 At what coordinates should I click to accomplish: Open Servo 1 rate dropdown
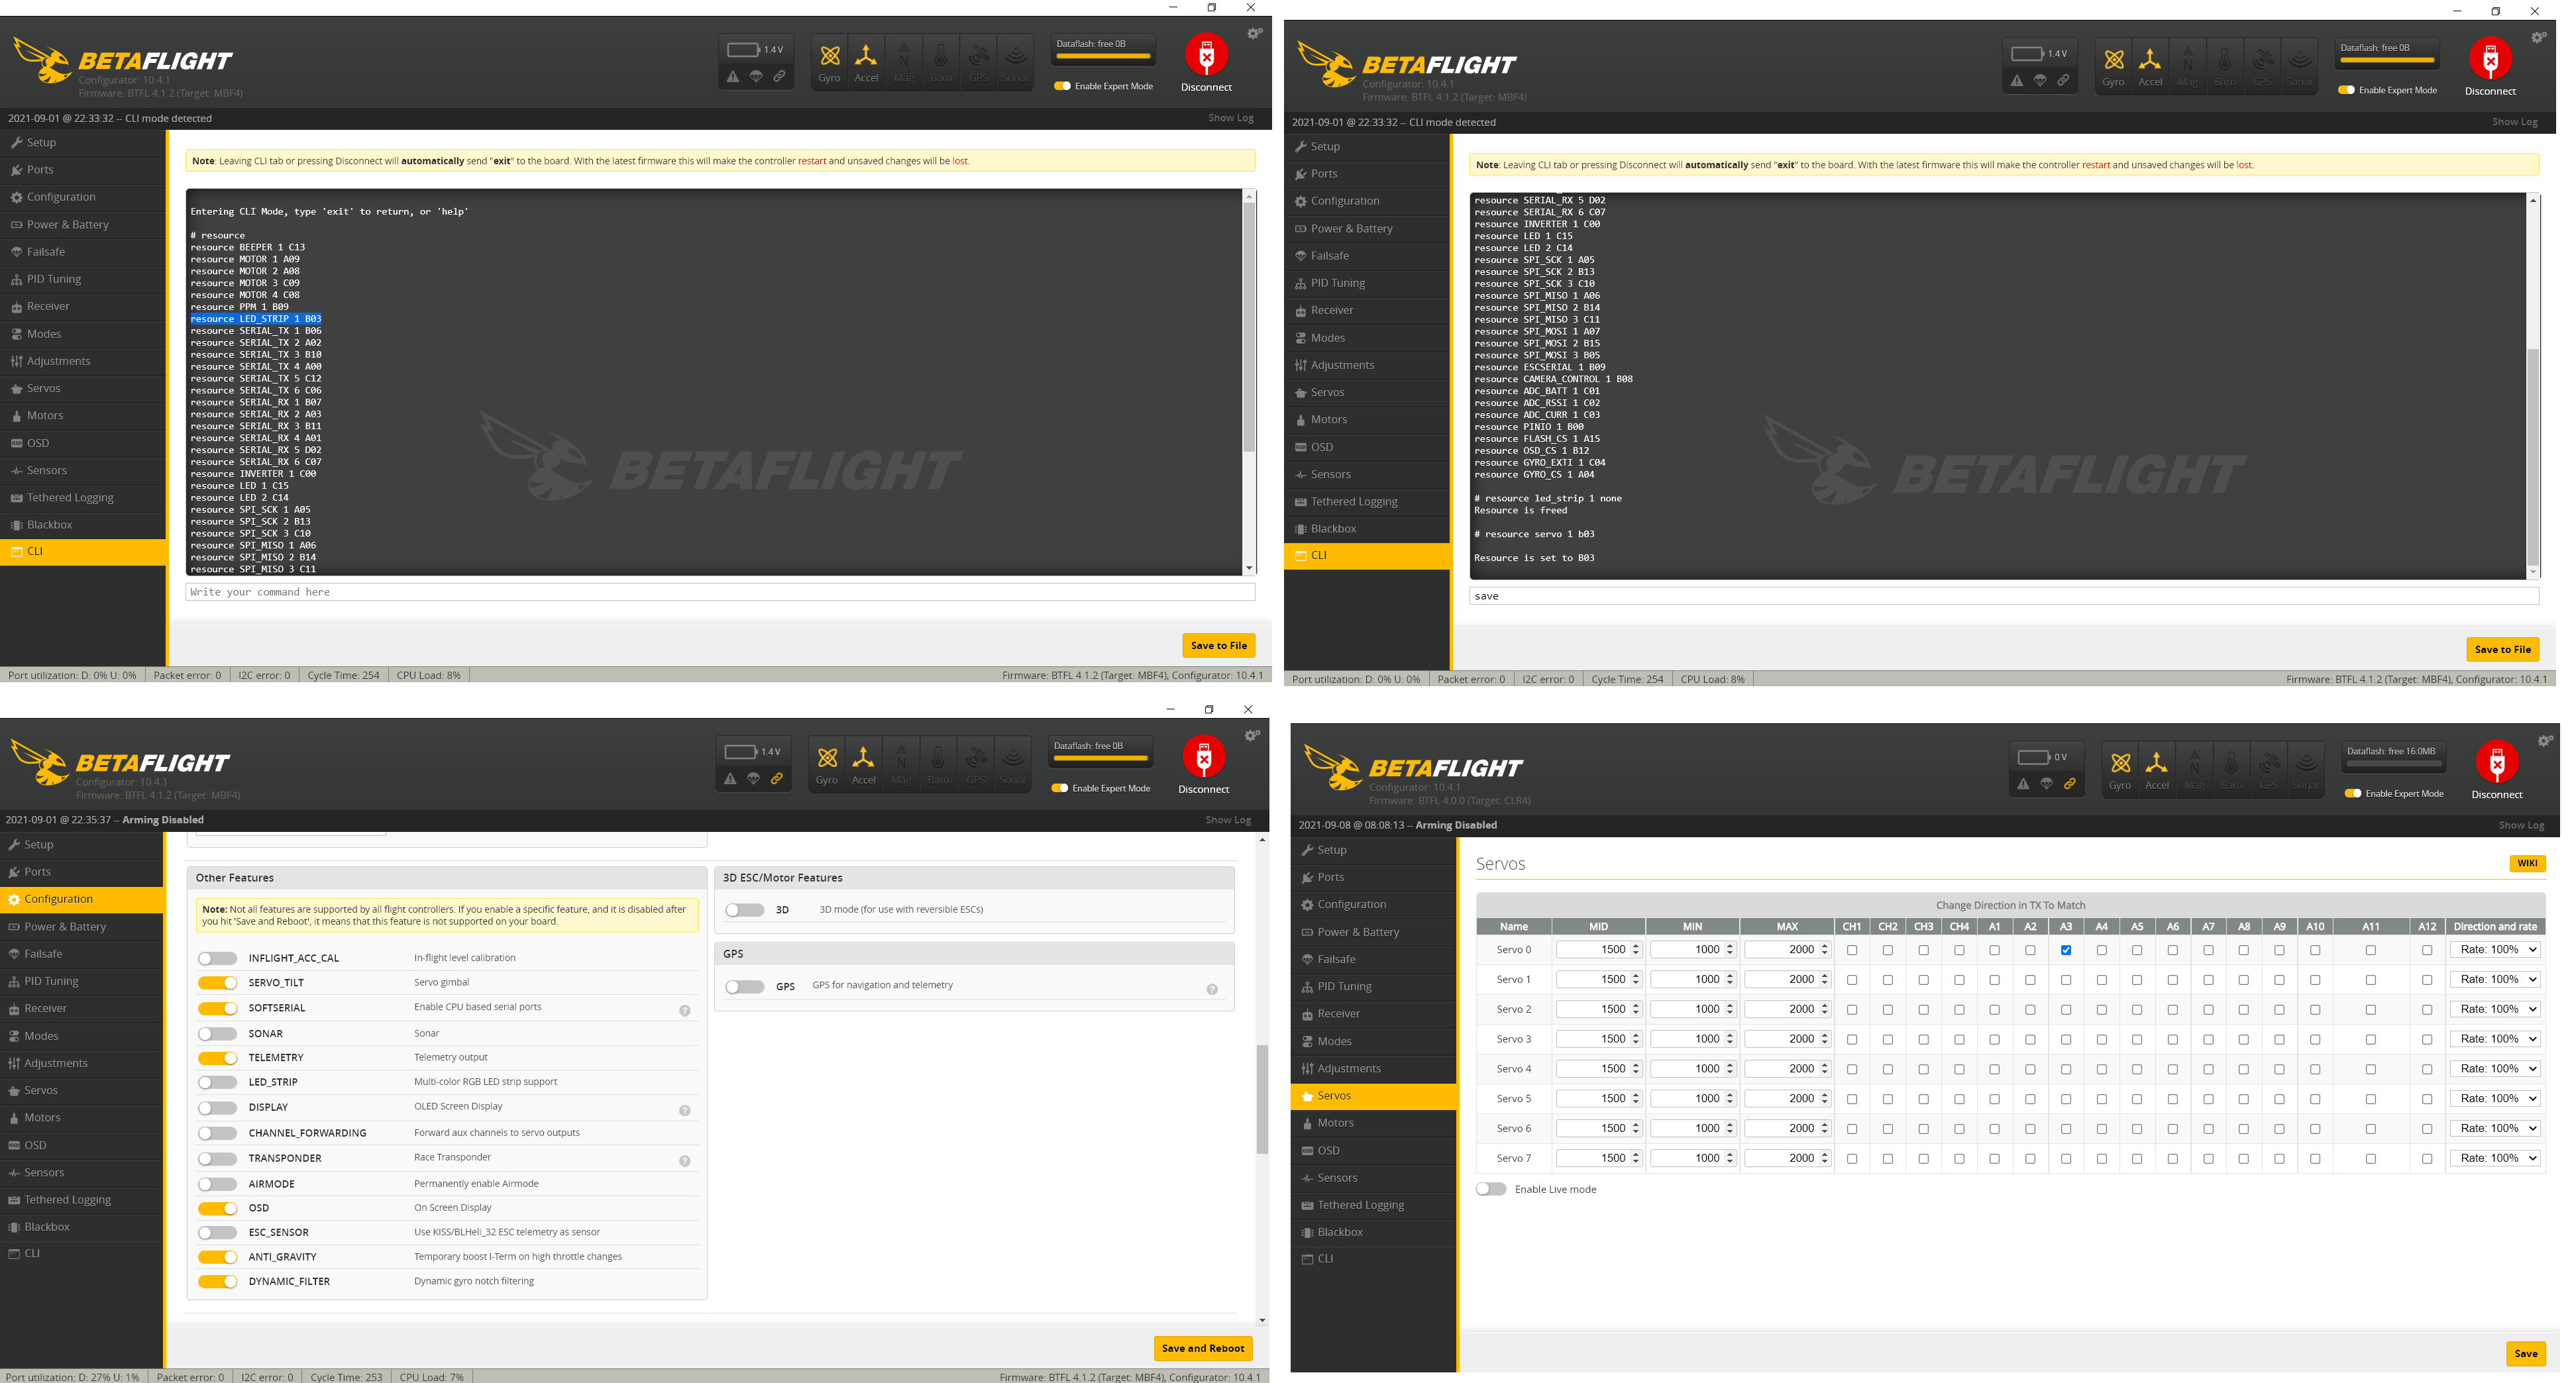coord(2495,980)
